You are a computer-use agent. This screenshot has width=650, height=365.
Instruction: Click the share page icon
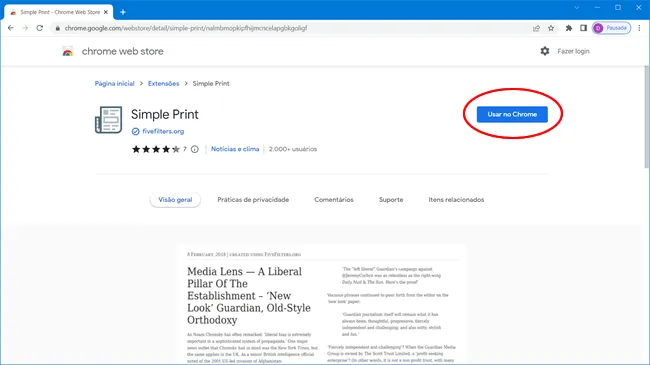coord(536,28)
